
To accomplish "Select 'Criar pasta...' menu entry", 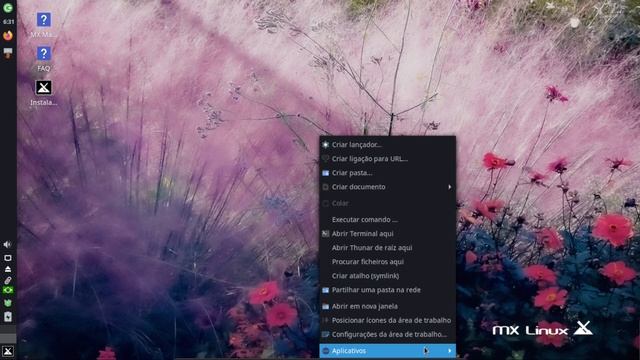I will pyautogui.click(x=387, y=173).
